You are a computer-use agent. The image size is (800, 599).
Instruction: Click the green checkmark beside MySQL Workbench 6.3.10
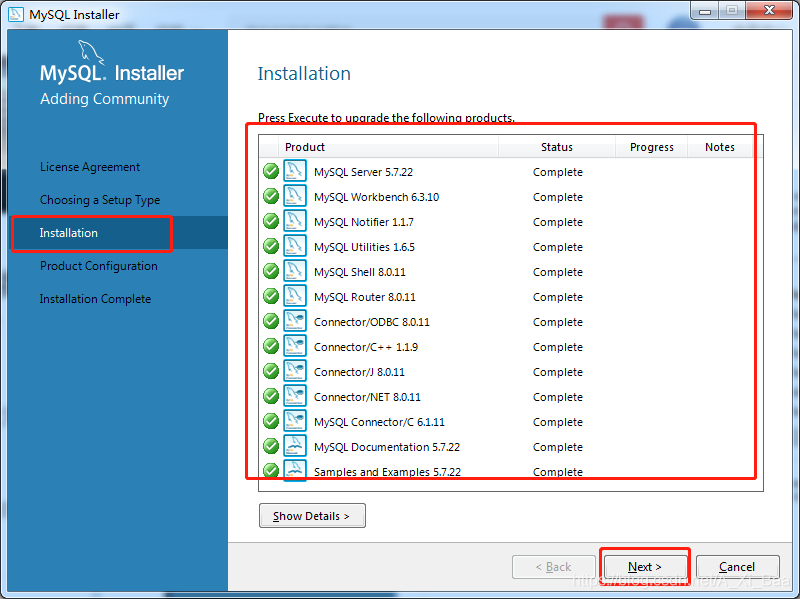[x=271, y=196]
